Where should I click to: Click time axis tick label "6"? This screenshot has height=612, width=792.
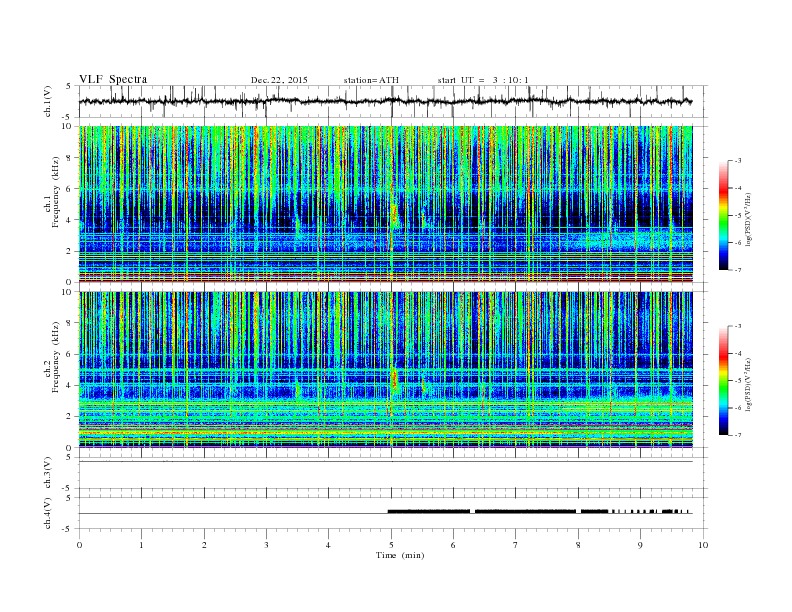click(x=453, y=545)
